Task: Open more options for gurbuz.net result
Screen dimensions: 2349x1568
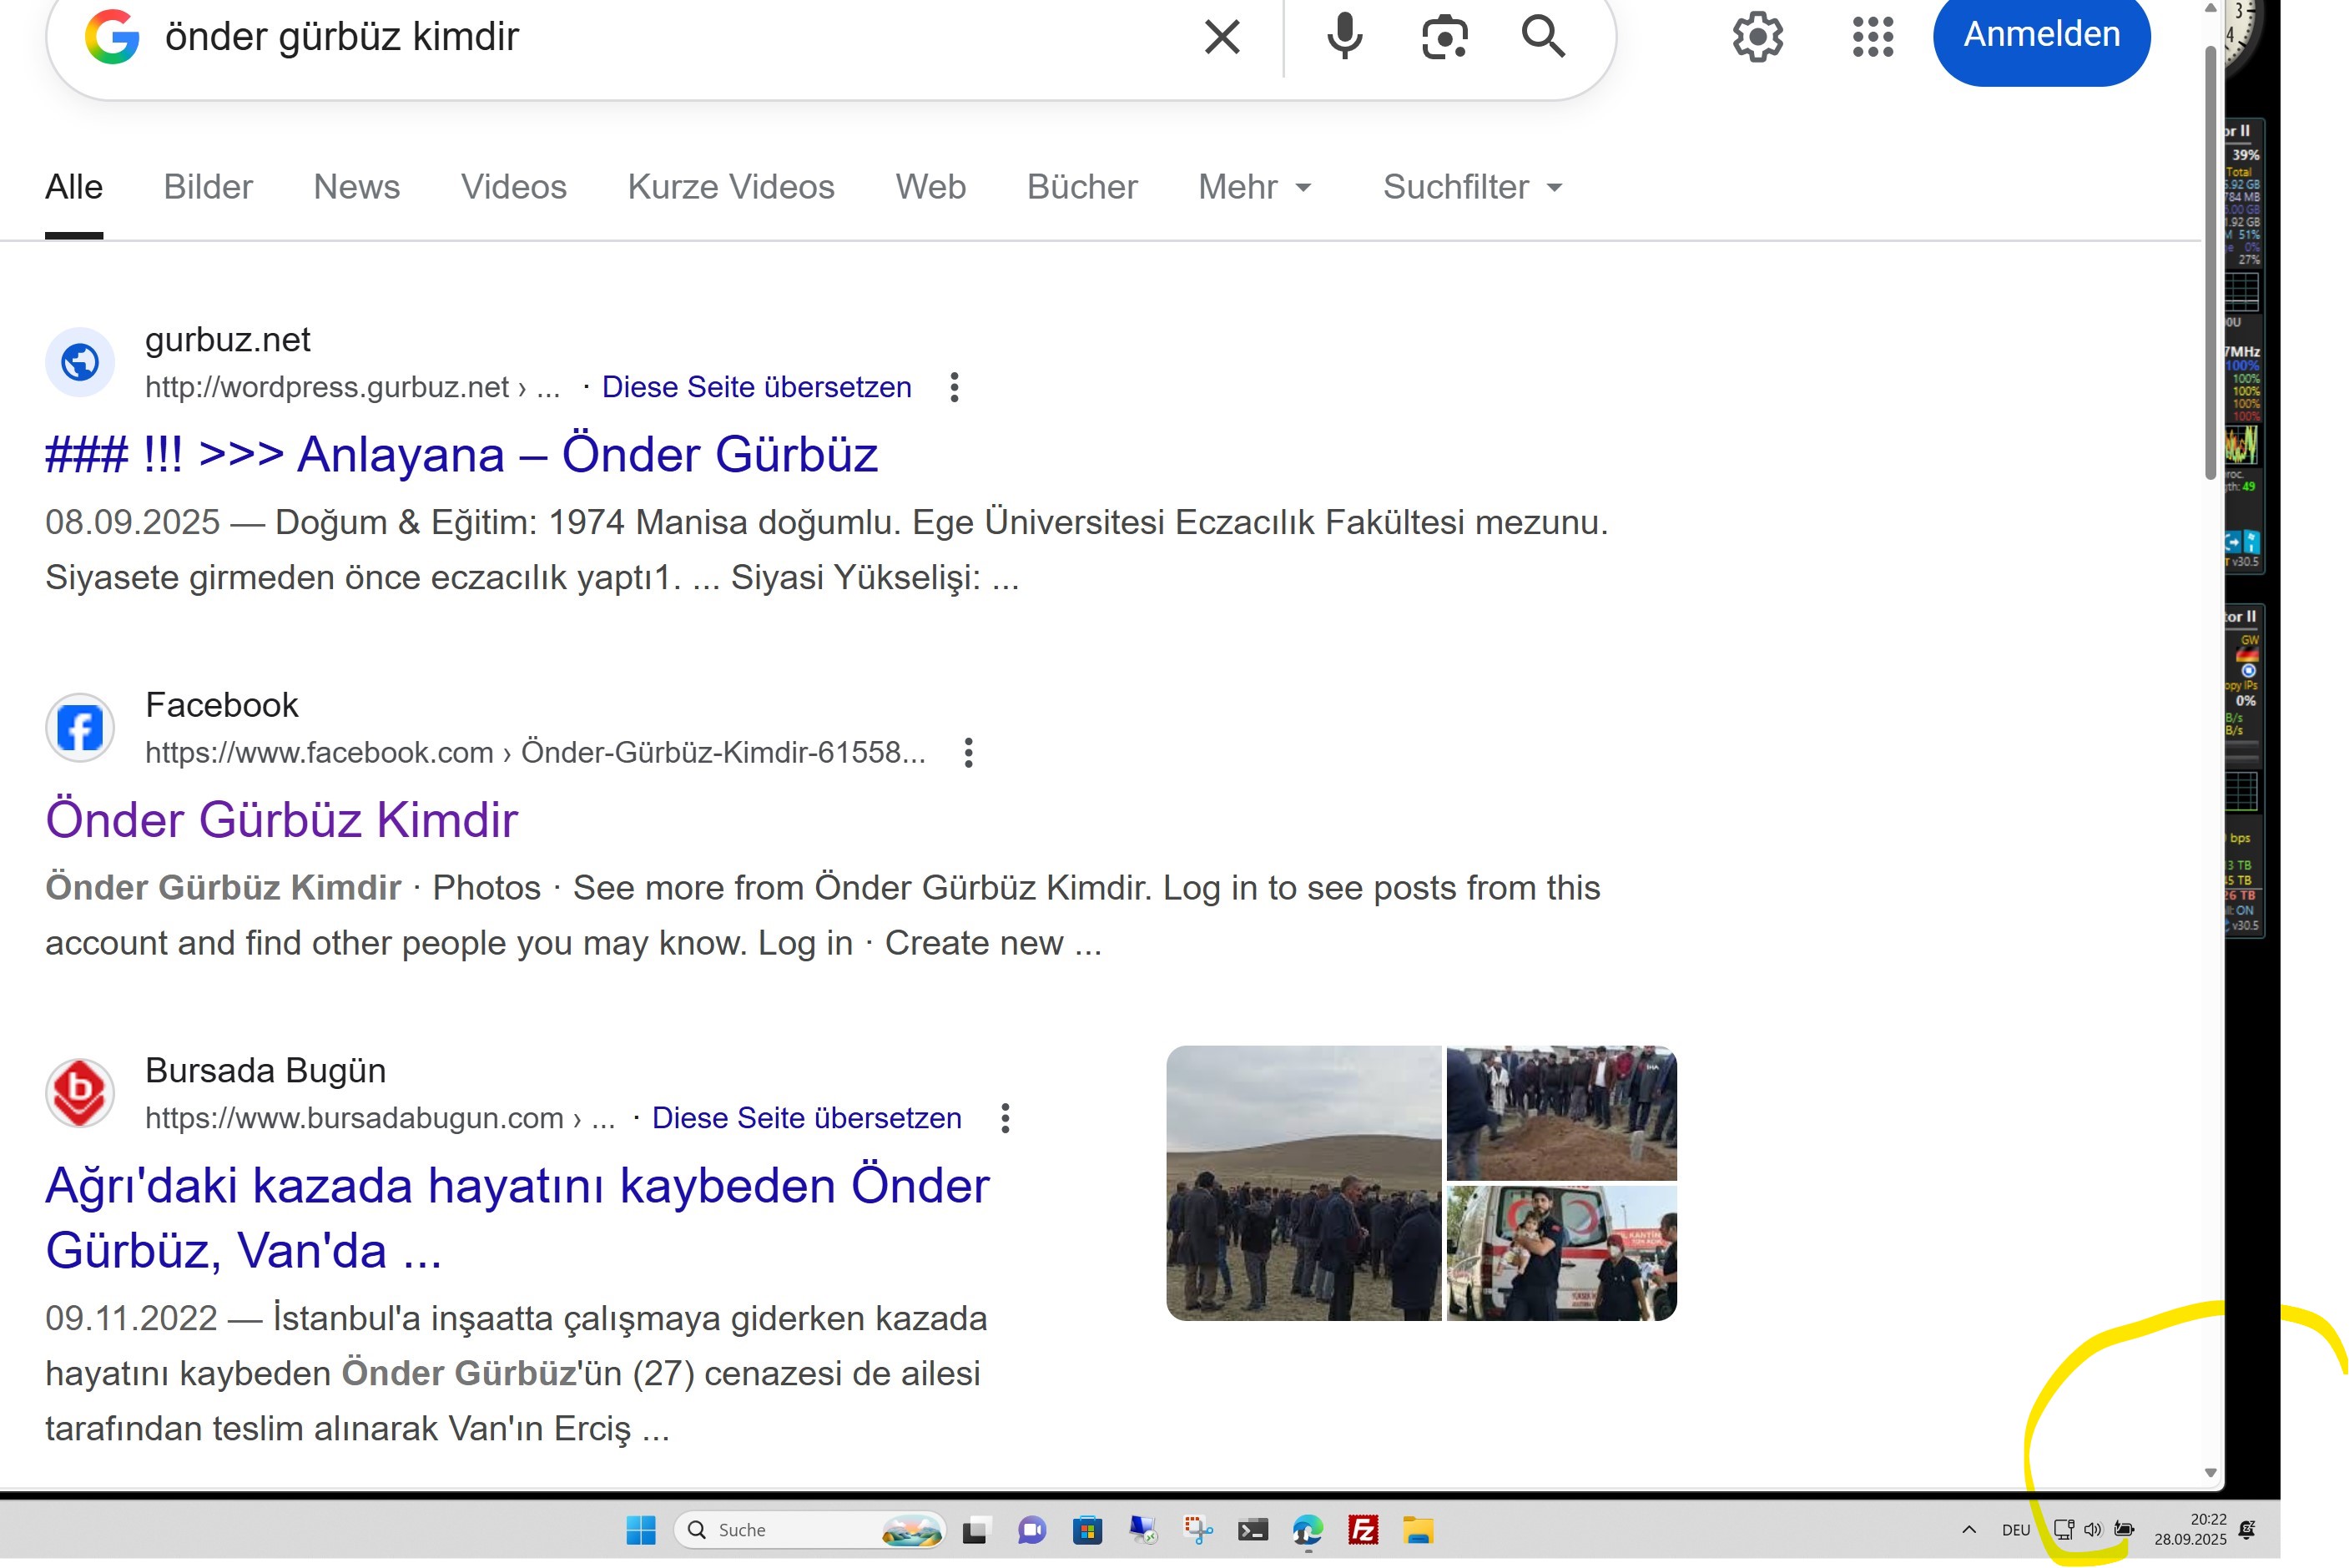Action: 954,387
